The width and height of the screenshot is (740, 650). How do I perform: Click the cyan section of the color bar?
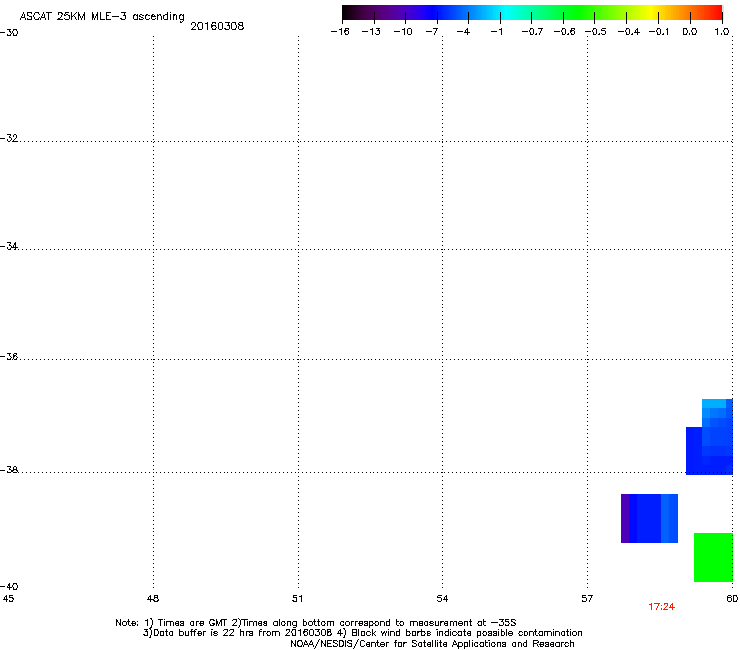[507, 13]
